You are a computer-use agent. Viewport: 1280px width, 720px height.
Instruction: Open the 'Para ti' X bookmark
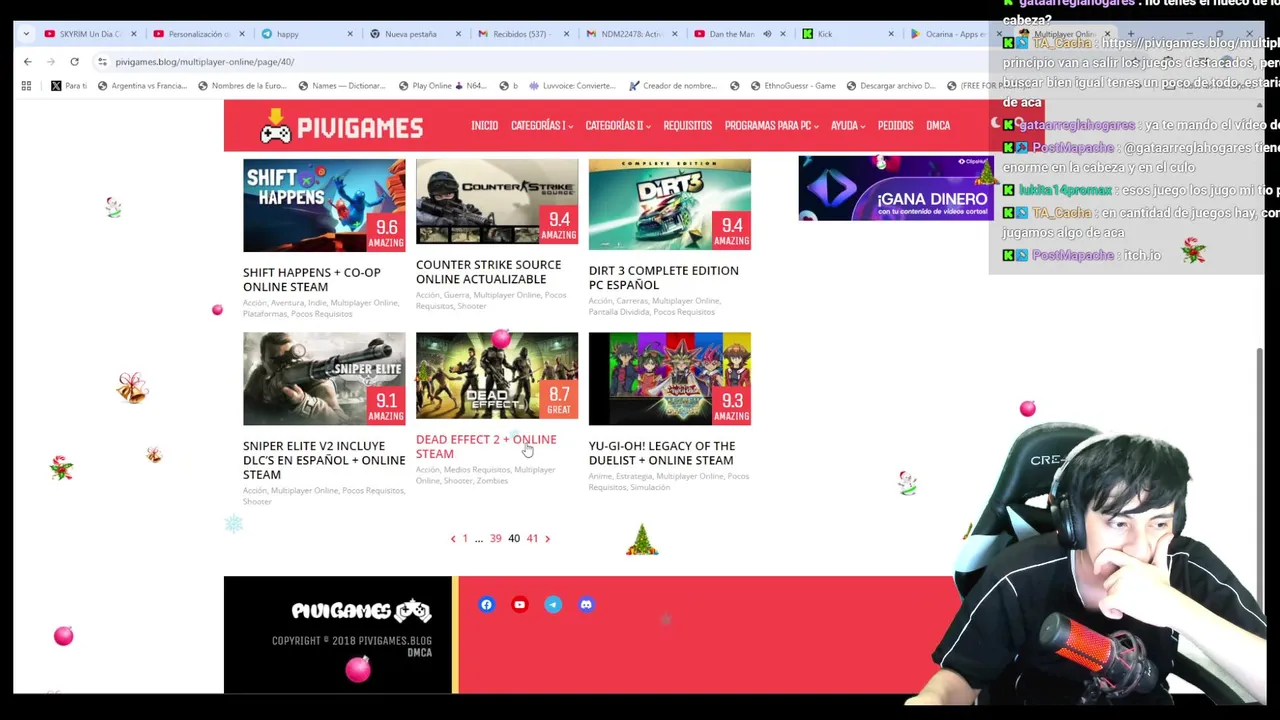[x=69, y=86]
